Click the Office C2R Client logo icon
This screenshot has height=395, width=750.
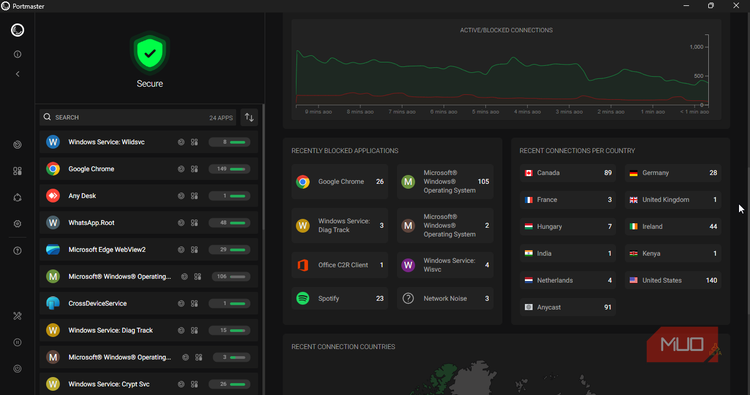point(303,265)
